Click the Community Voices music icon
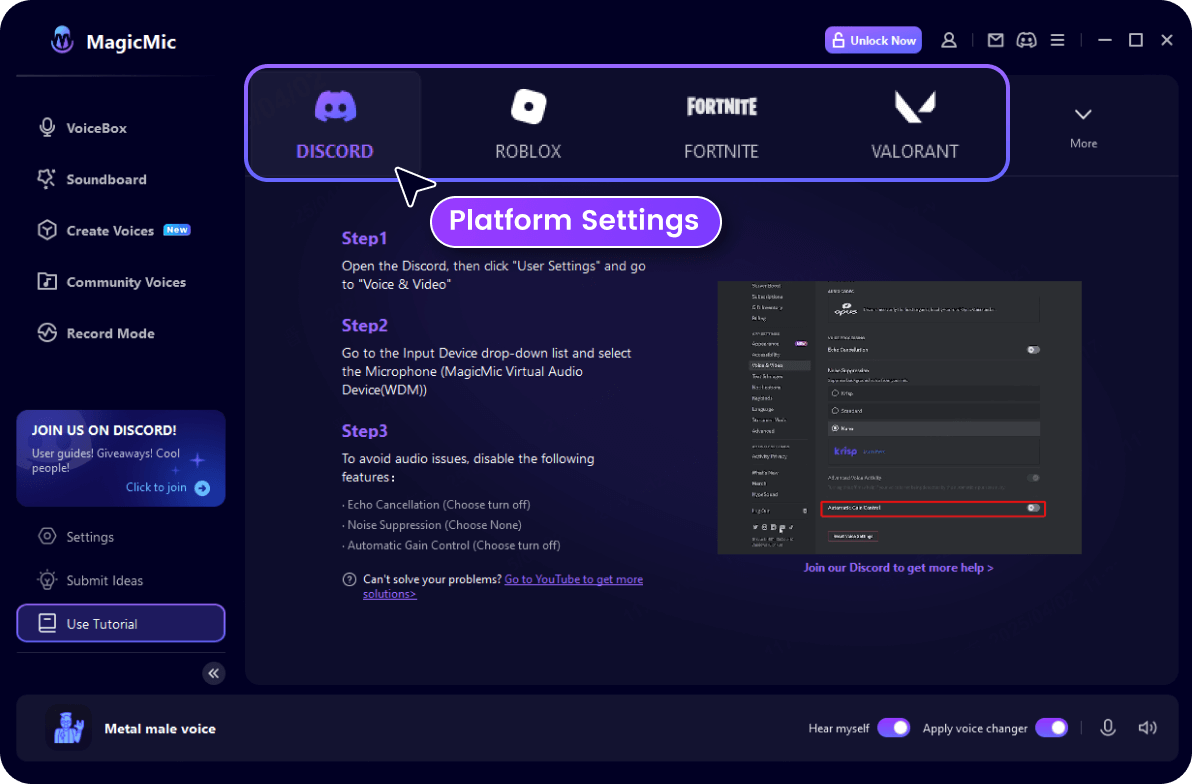This screenshot has height=784, width=1192. point(47,281)
